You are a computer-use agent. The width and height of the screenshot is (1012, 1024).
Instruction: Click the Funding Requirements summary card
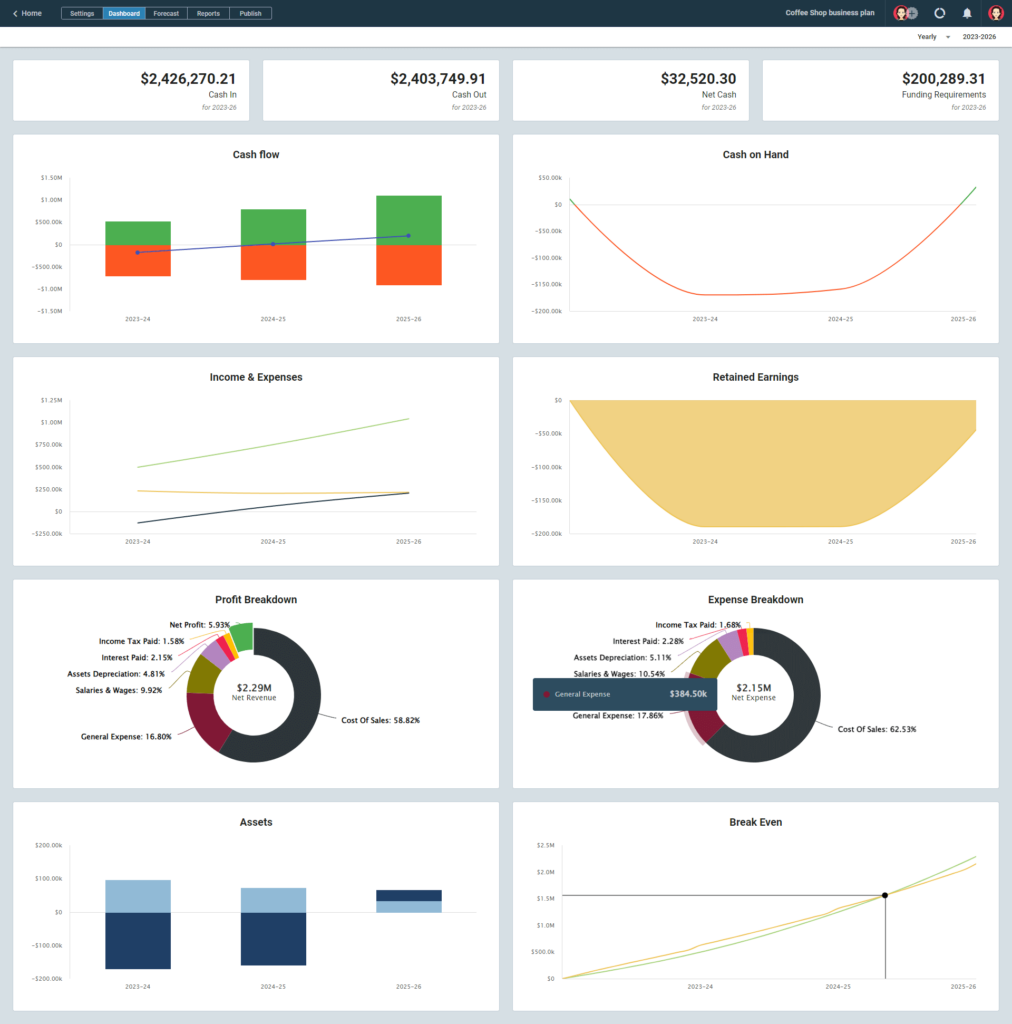[x=880, y=90]
